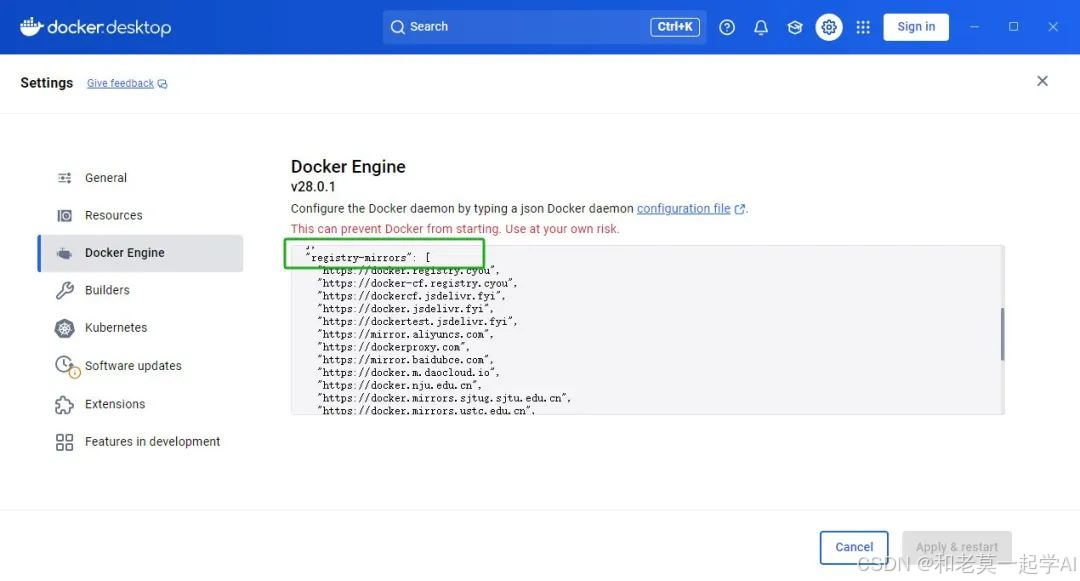Image resolution: width=1080 pixels, height=581 pixels.
Task: Click the docker.m.daocloud.io line
Action: point(408,372)
